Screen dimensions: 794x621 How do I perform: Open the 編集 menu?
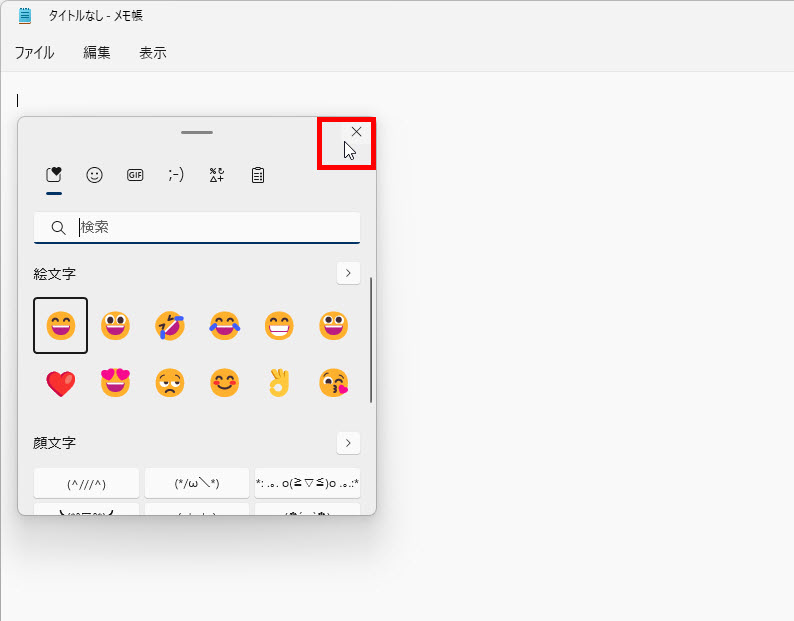click(x=97, y=53)
